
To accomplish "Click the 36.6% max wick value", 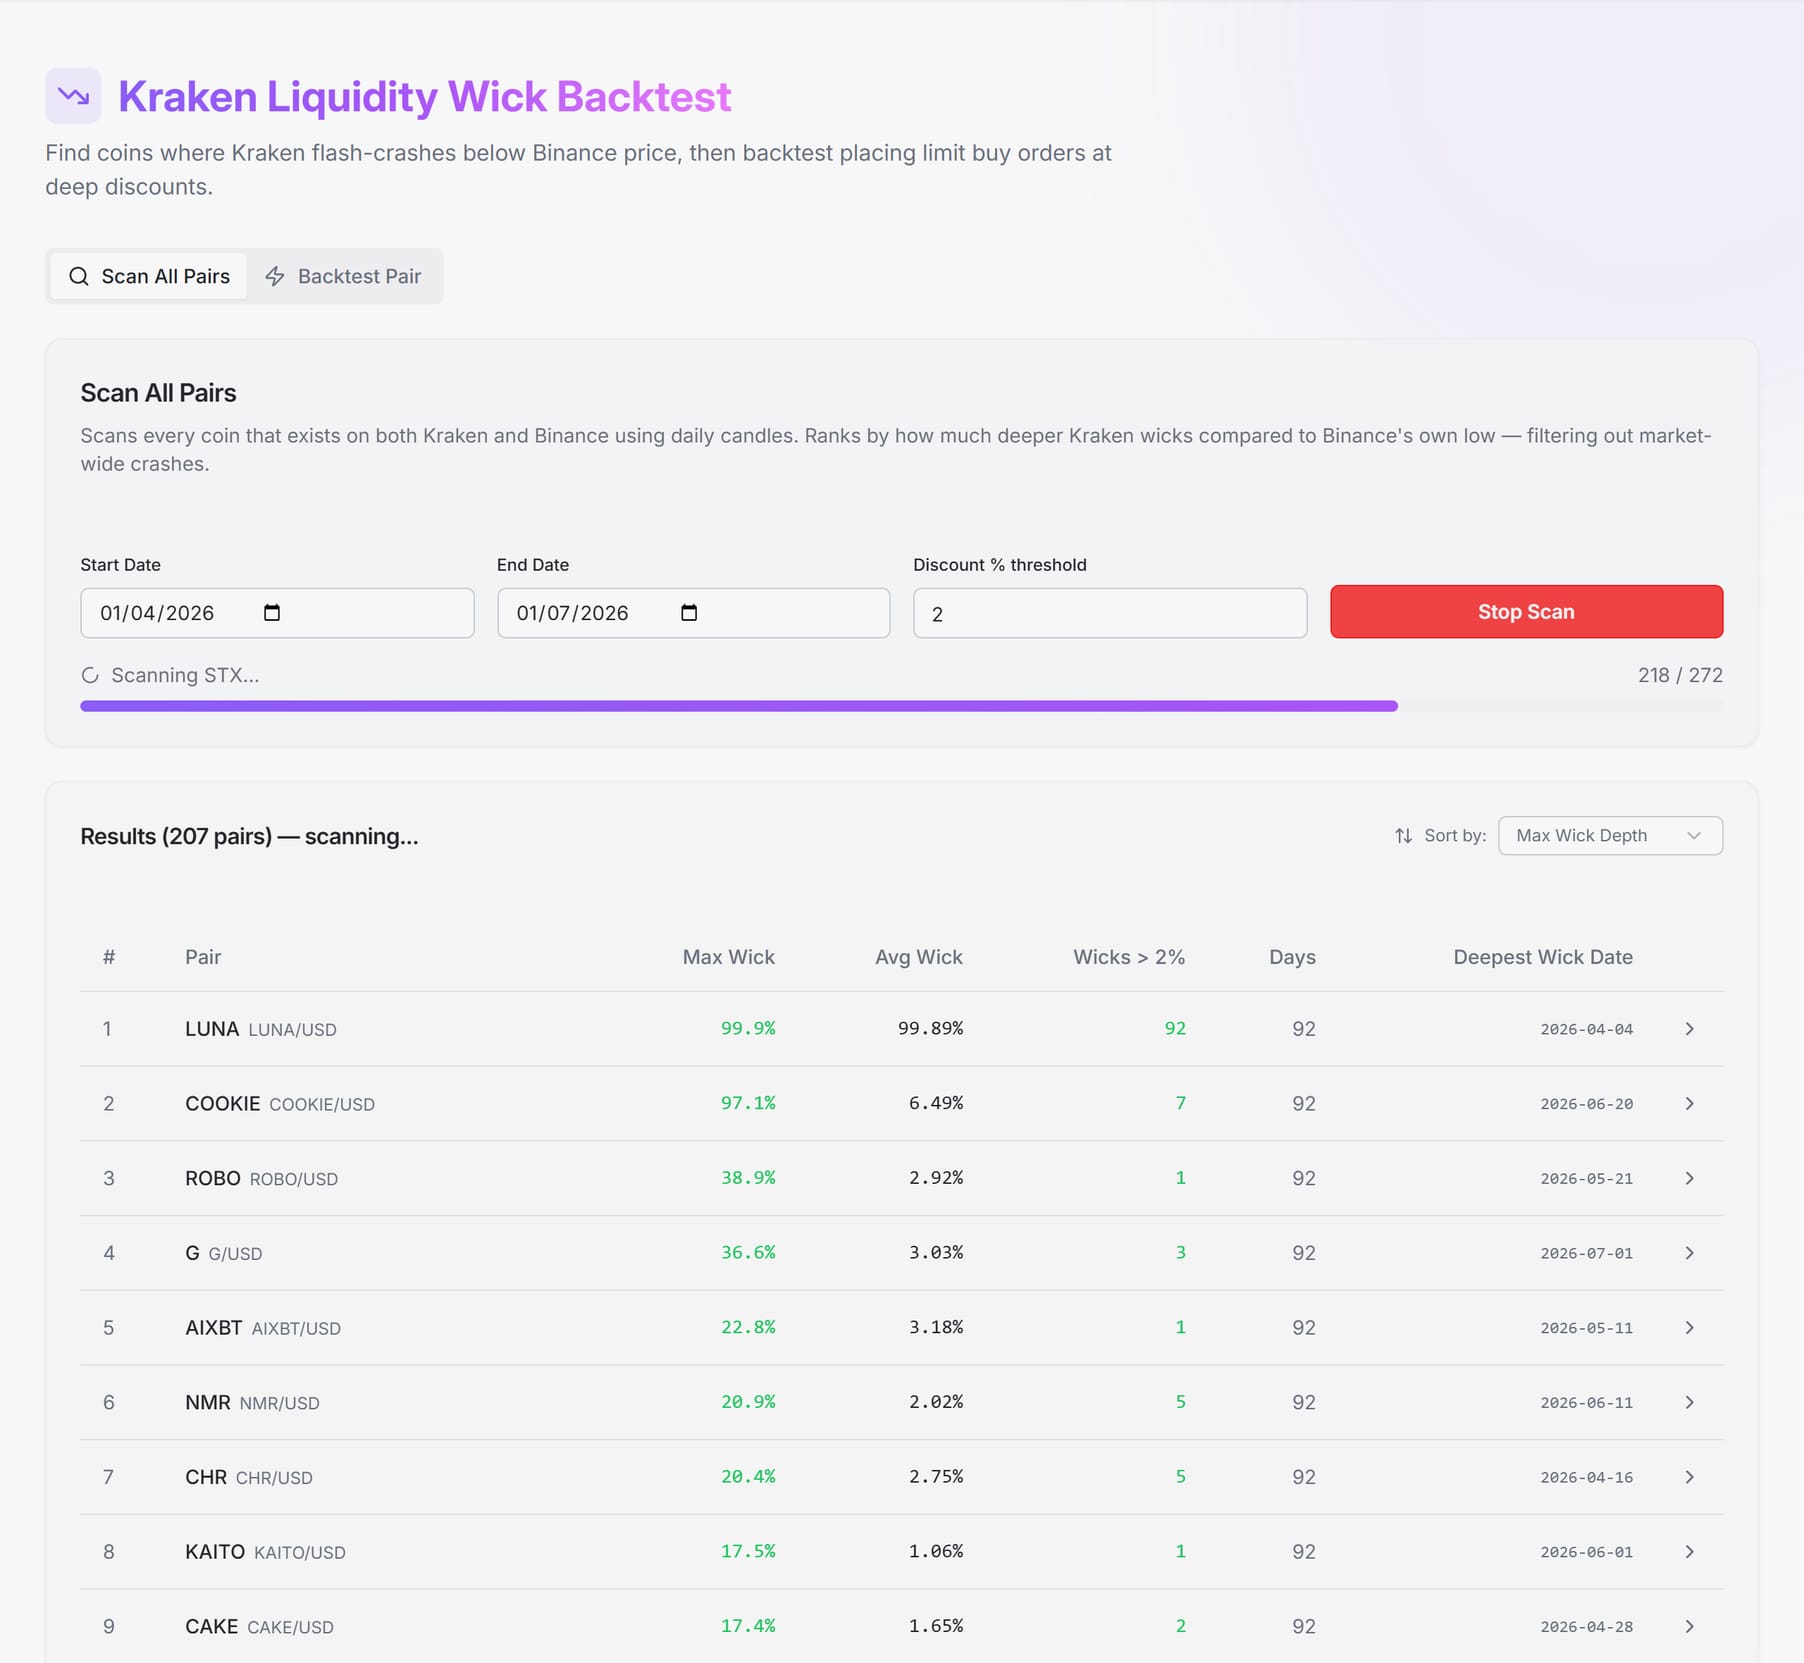I will [x=748, y=1252].
